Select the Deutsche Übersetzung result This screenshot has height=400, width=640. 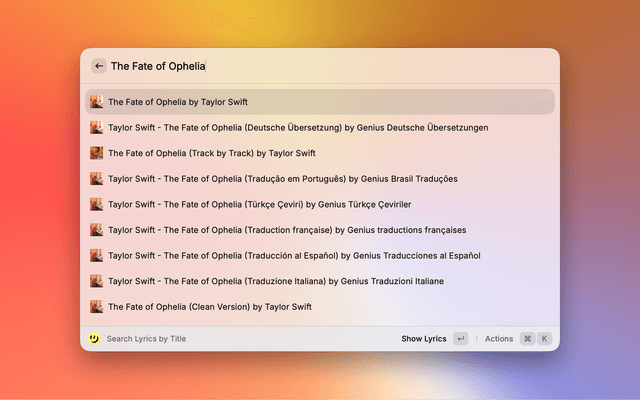(x=298, y=128)
